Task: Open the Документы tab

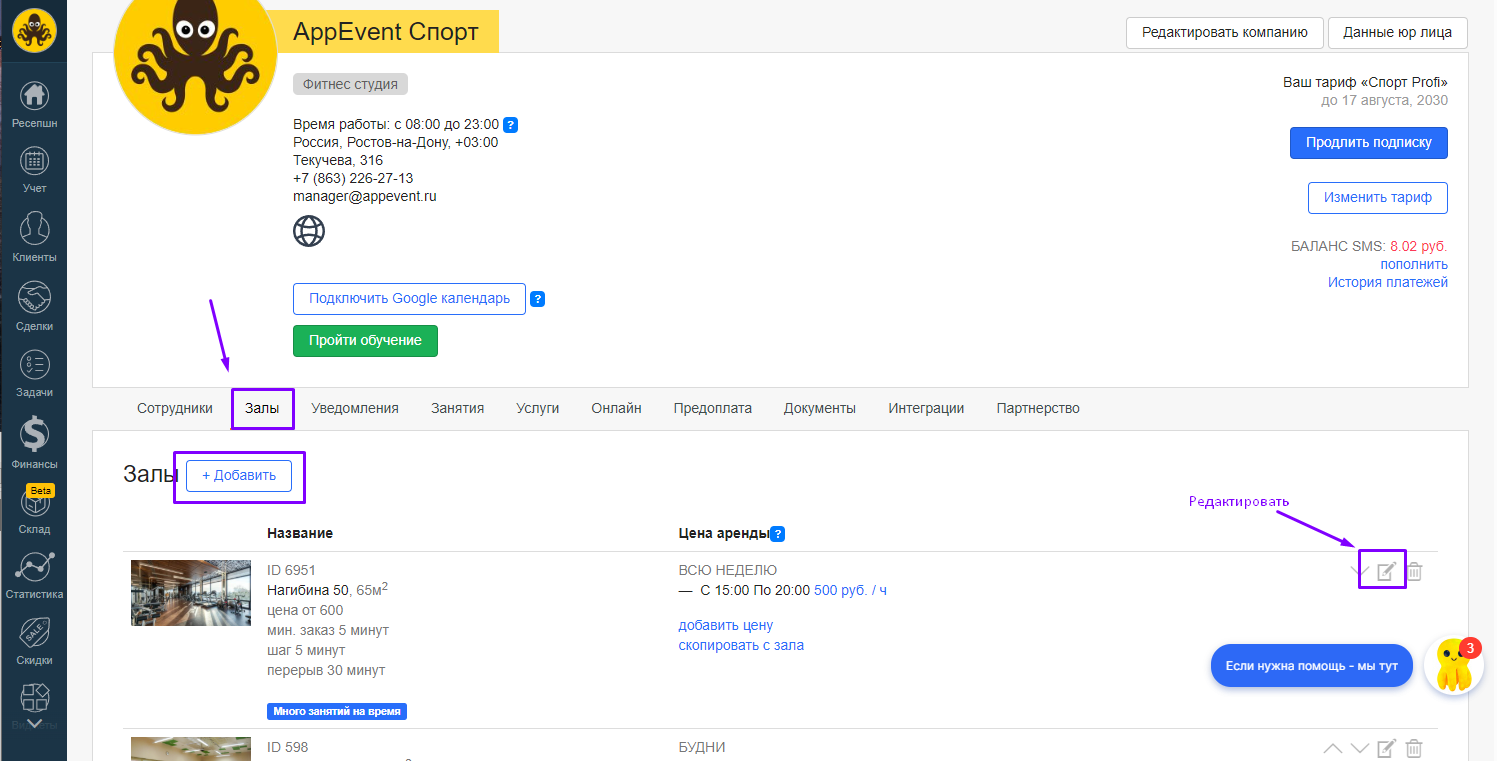Action: (820, 408)
